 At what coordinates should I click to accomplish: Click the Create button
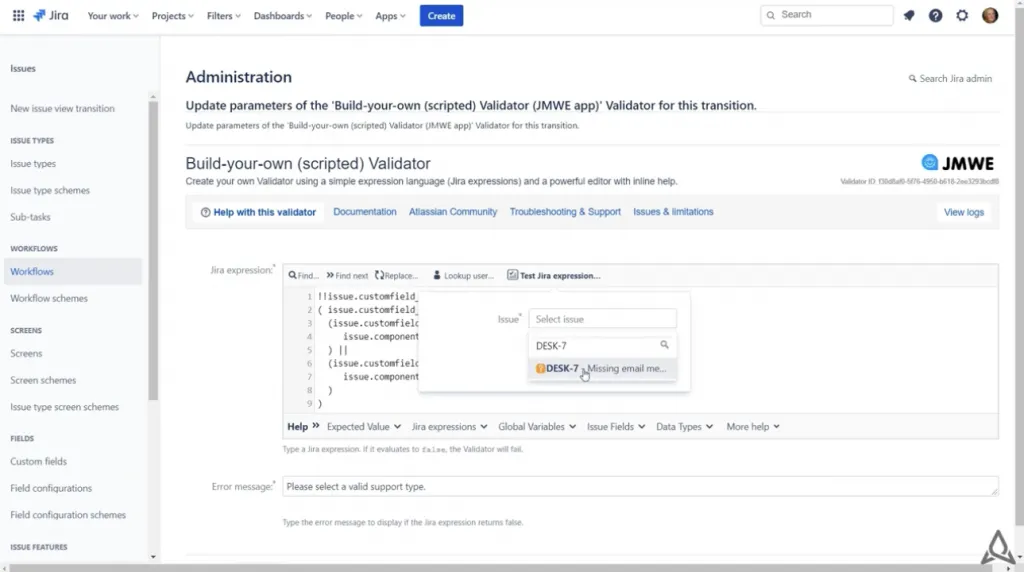point(441,16)
